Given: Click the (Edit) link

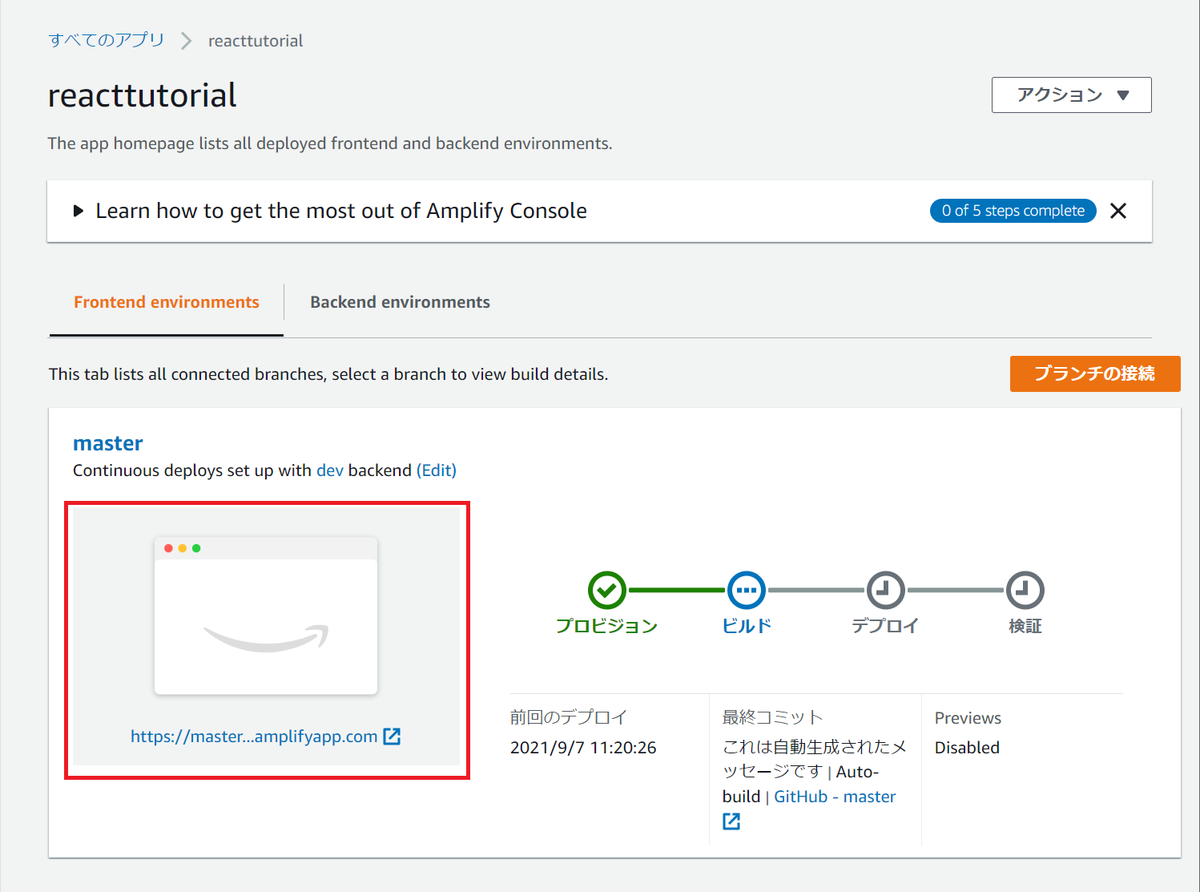Looking at the screenshot, I should 436,470.
